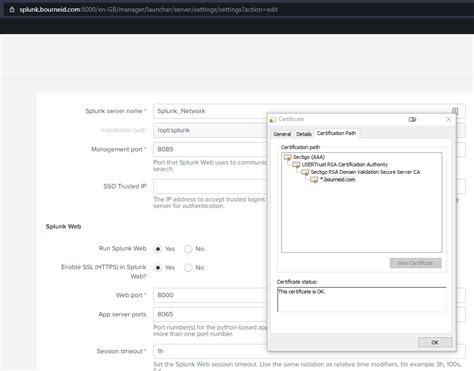Select Sectigo RSA Domain Validation Secure Server CA
Image resolution: width=474 pixels, height=371 pixels.
[365, 172]
